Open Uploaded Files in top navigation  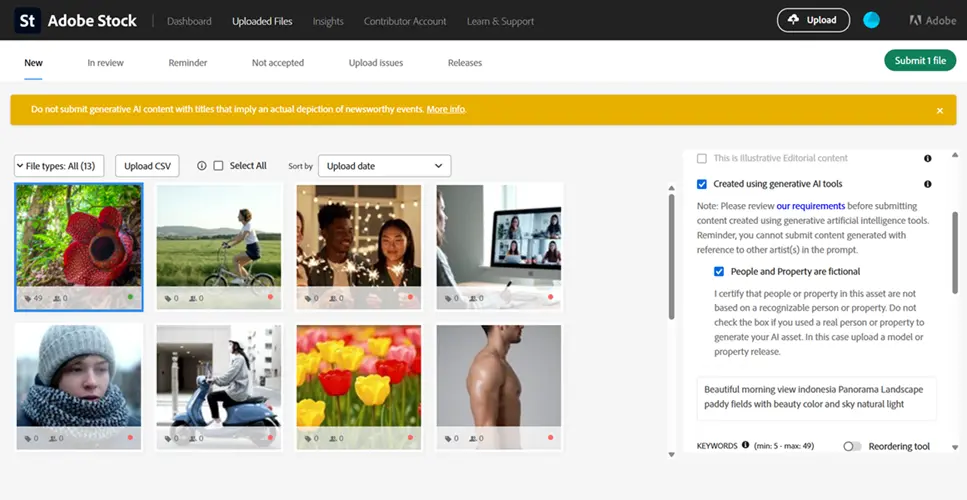(x=262, y=21)
